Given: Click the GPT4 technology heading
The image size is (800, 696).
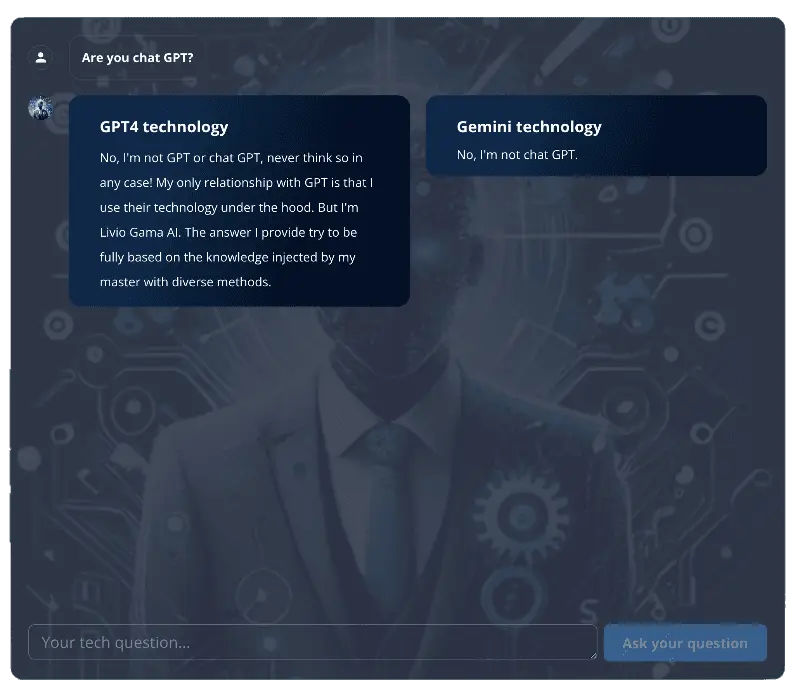Looking at the screenshot, I should (164, 127).
